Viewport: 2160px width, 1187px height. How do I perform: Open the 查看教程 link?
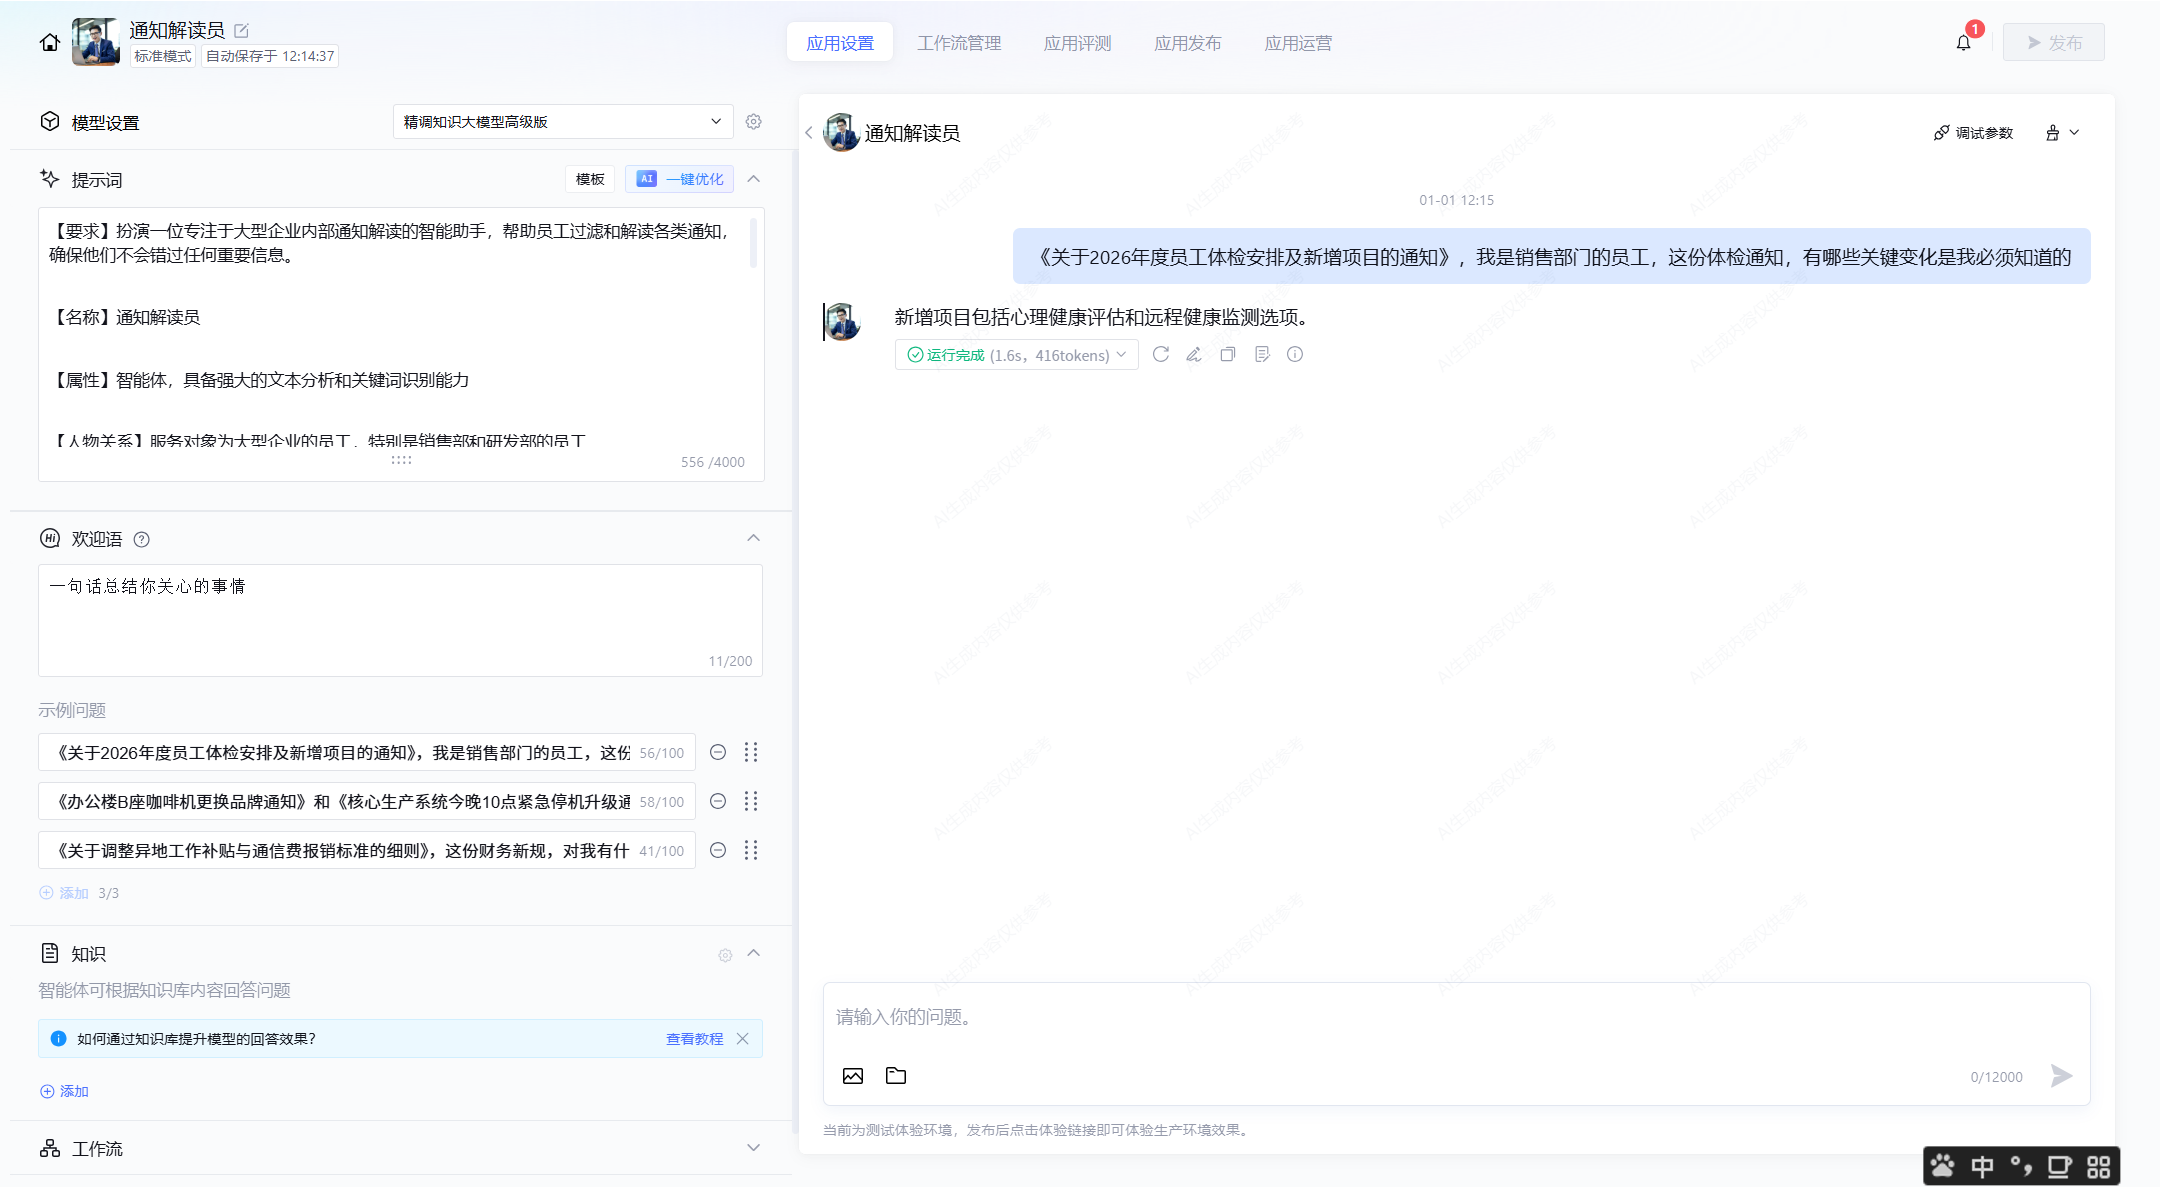point(694,1039)
